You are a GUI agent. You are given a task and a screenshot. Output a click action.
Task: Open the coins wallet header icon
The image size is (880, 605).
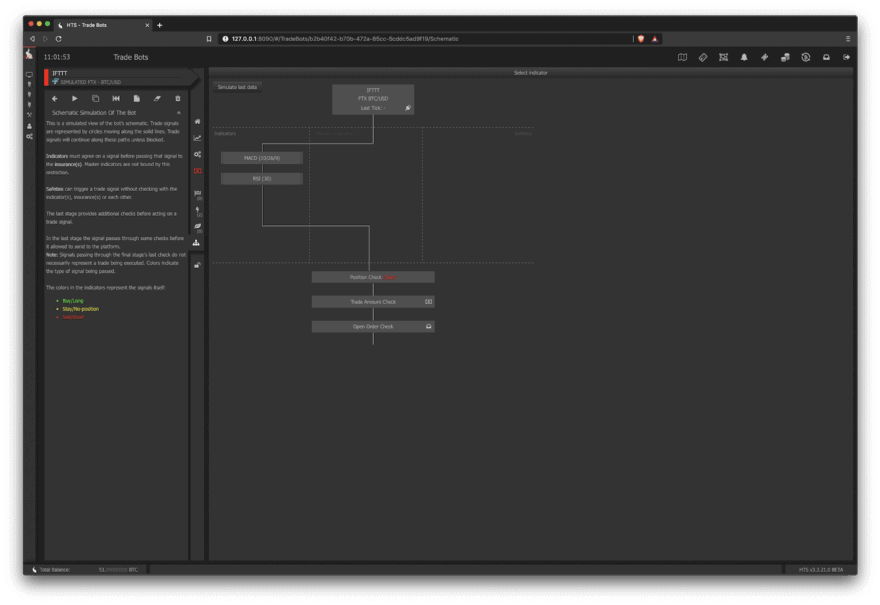(x=785, y=57)
